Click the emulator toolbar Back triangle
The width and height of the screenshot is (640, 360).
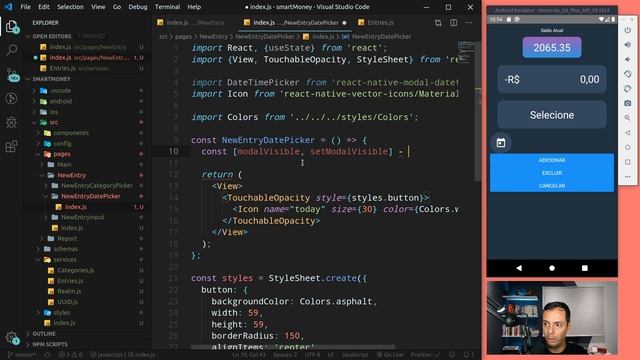pyautogui.click(x=628, y=133)
